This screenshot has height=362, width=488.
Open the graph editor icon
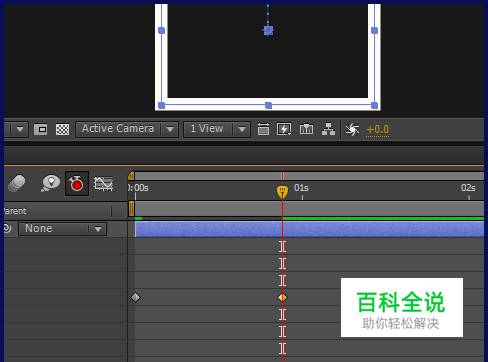point(103,184)
